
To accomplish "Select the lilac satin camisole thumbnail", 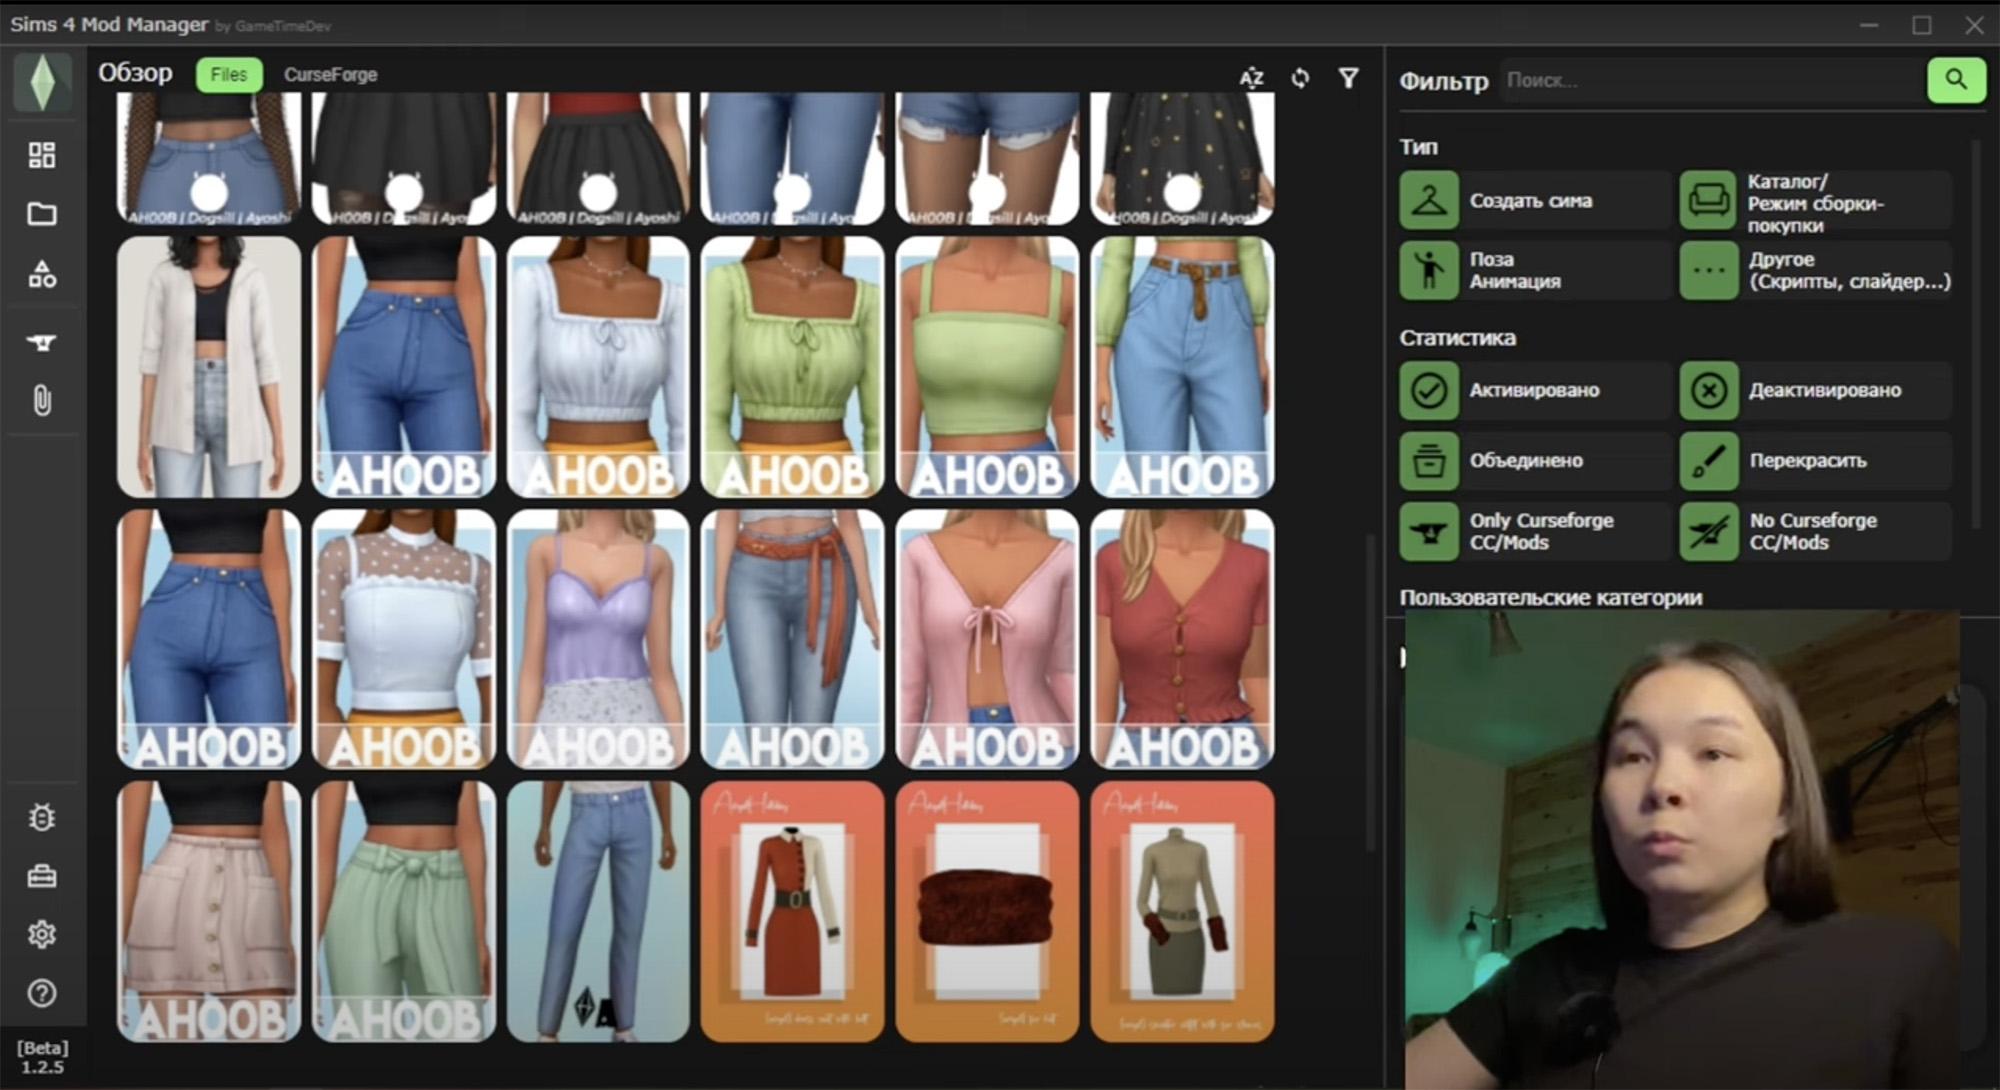I will pos(598,639).
